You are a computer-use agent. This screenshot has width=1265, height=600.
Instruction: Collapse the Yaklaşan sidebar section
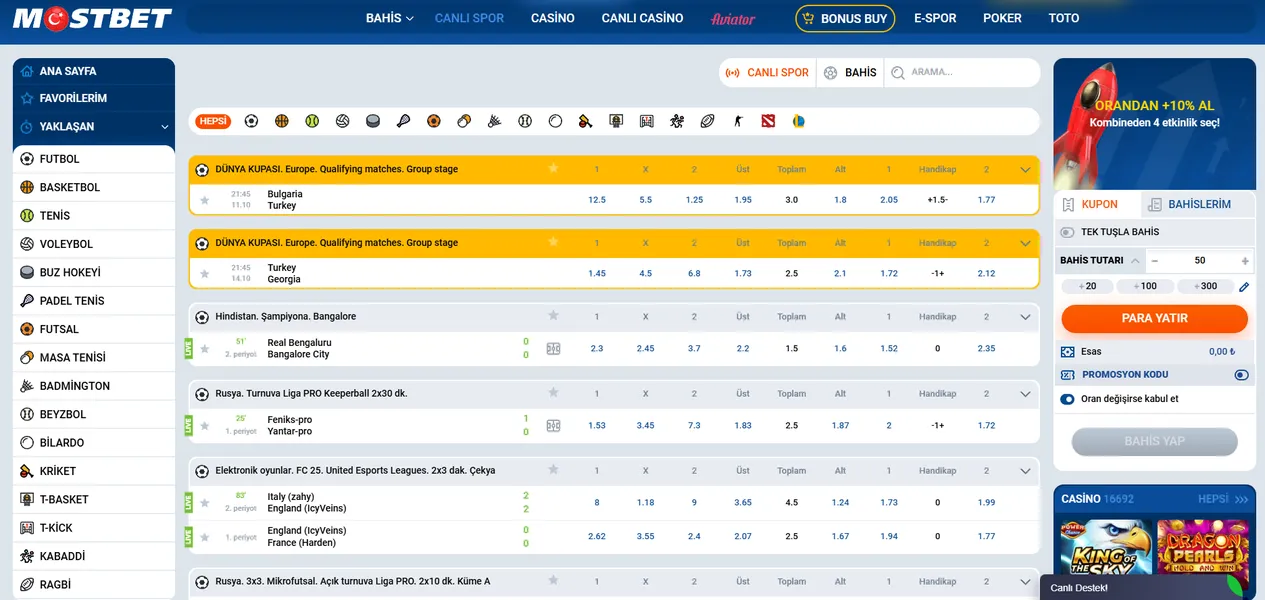pos(165,127)
